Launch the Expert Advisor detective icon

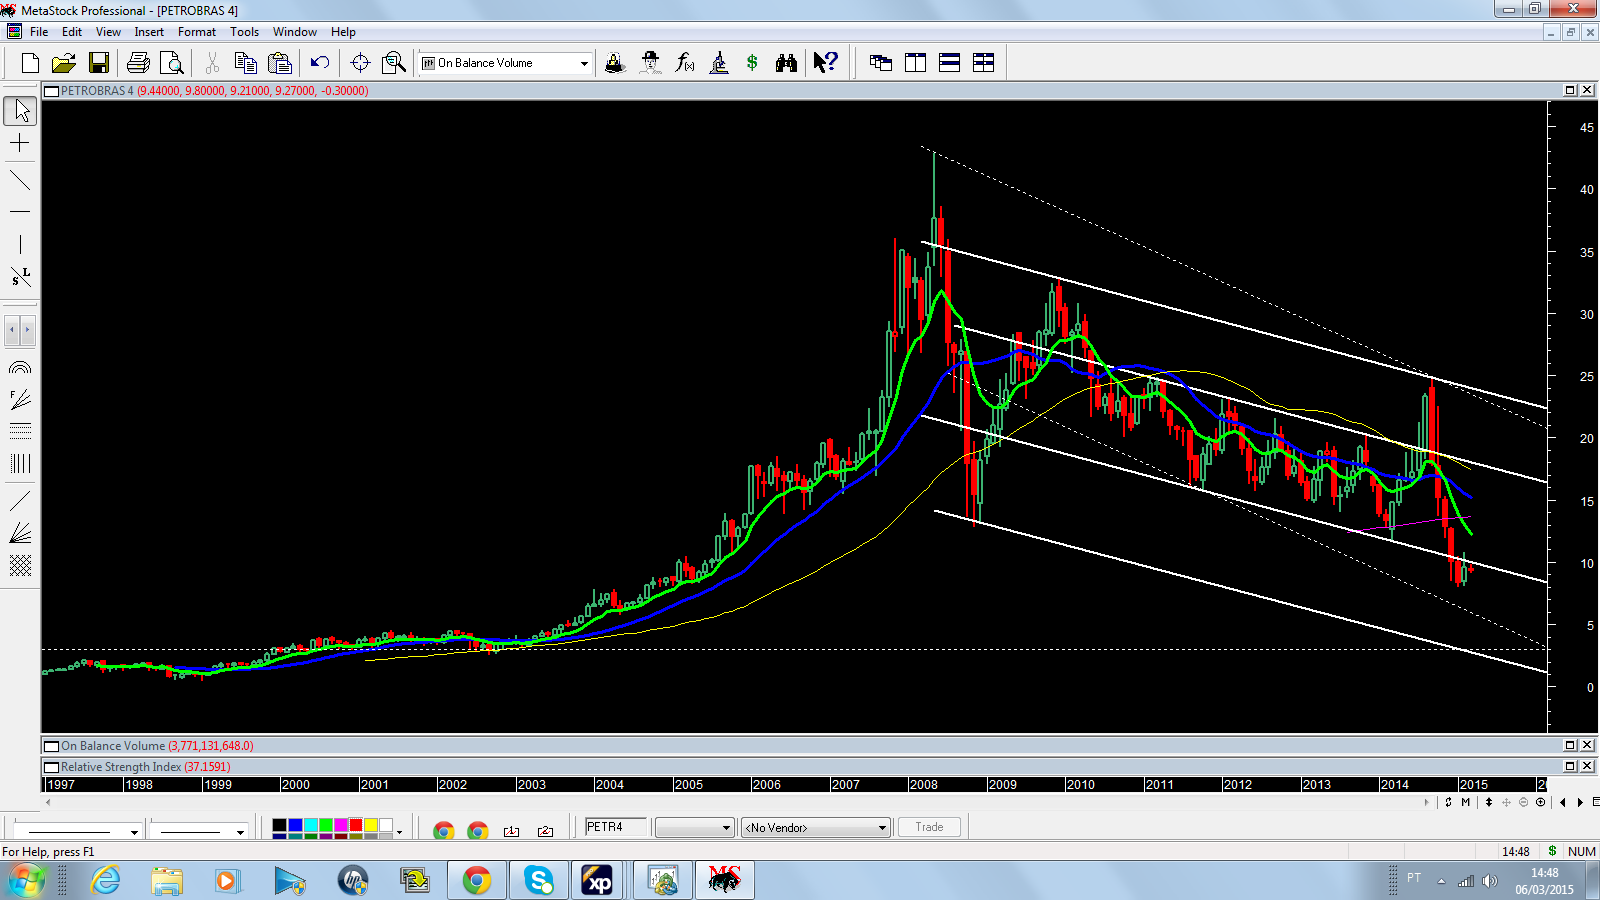point(650,63)
